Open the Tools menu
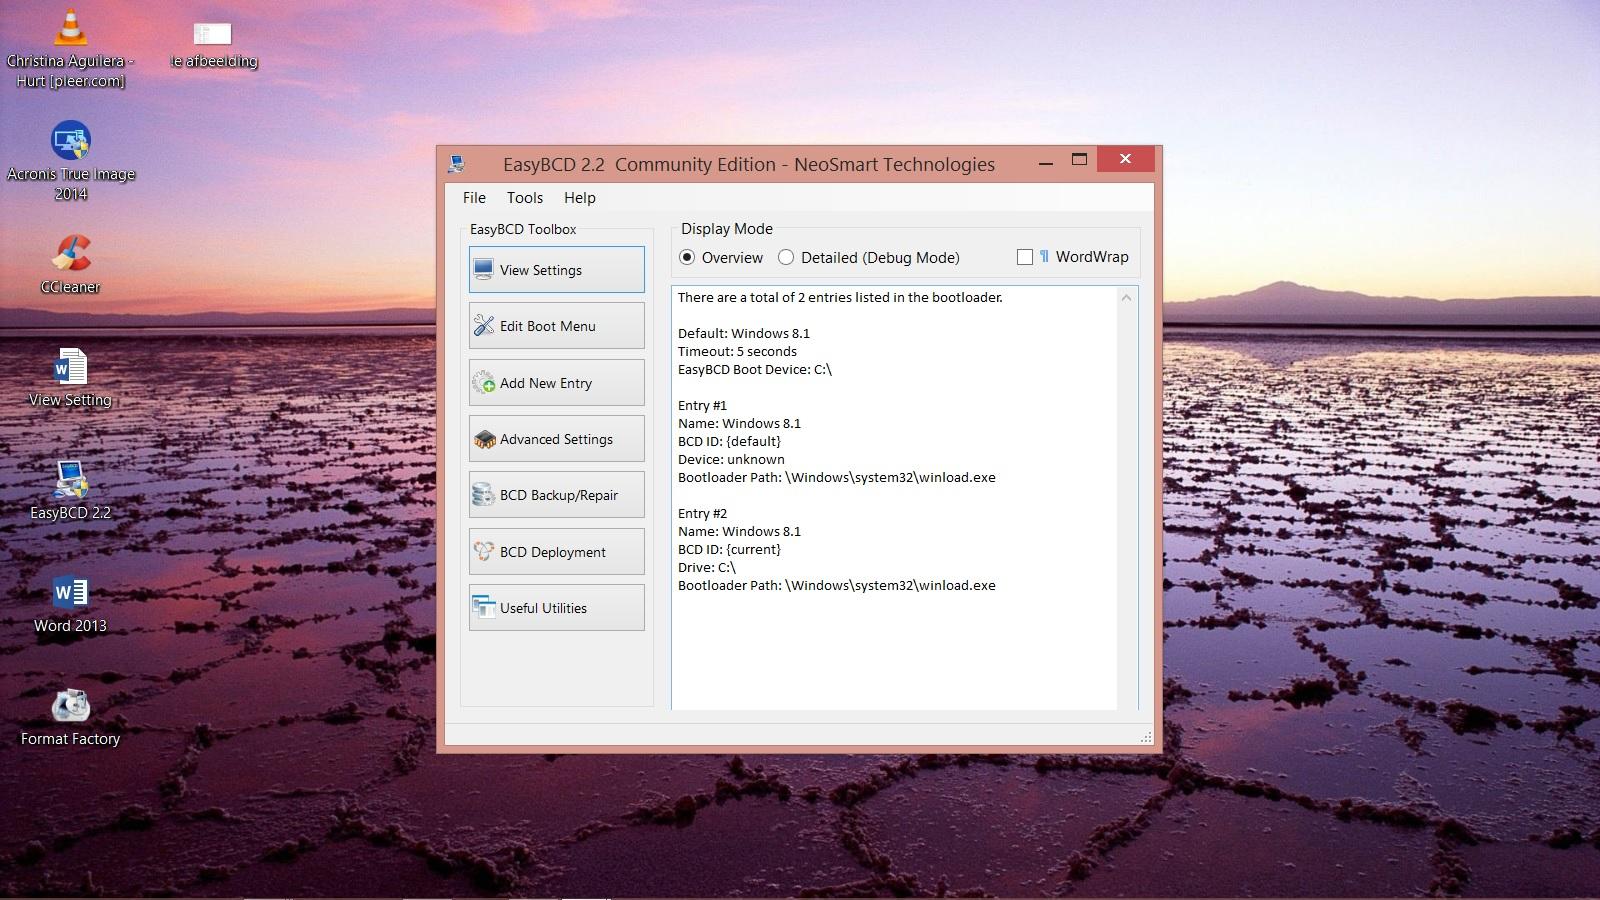 tap(525, 198)
